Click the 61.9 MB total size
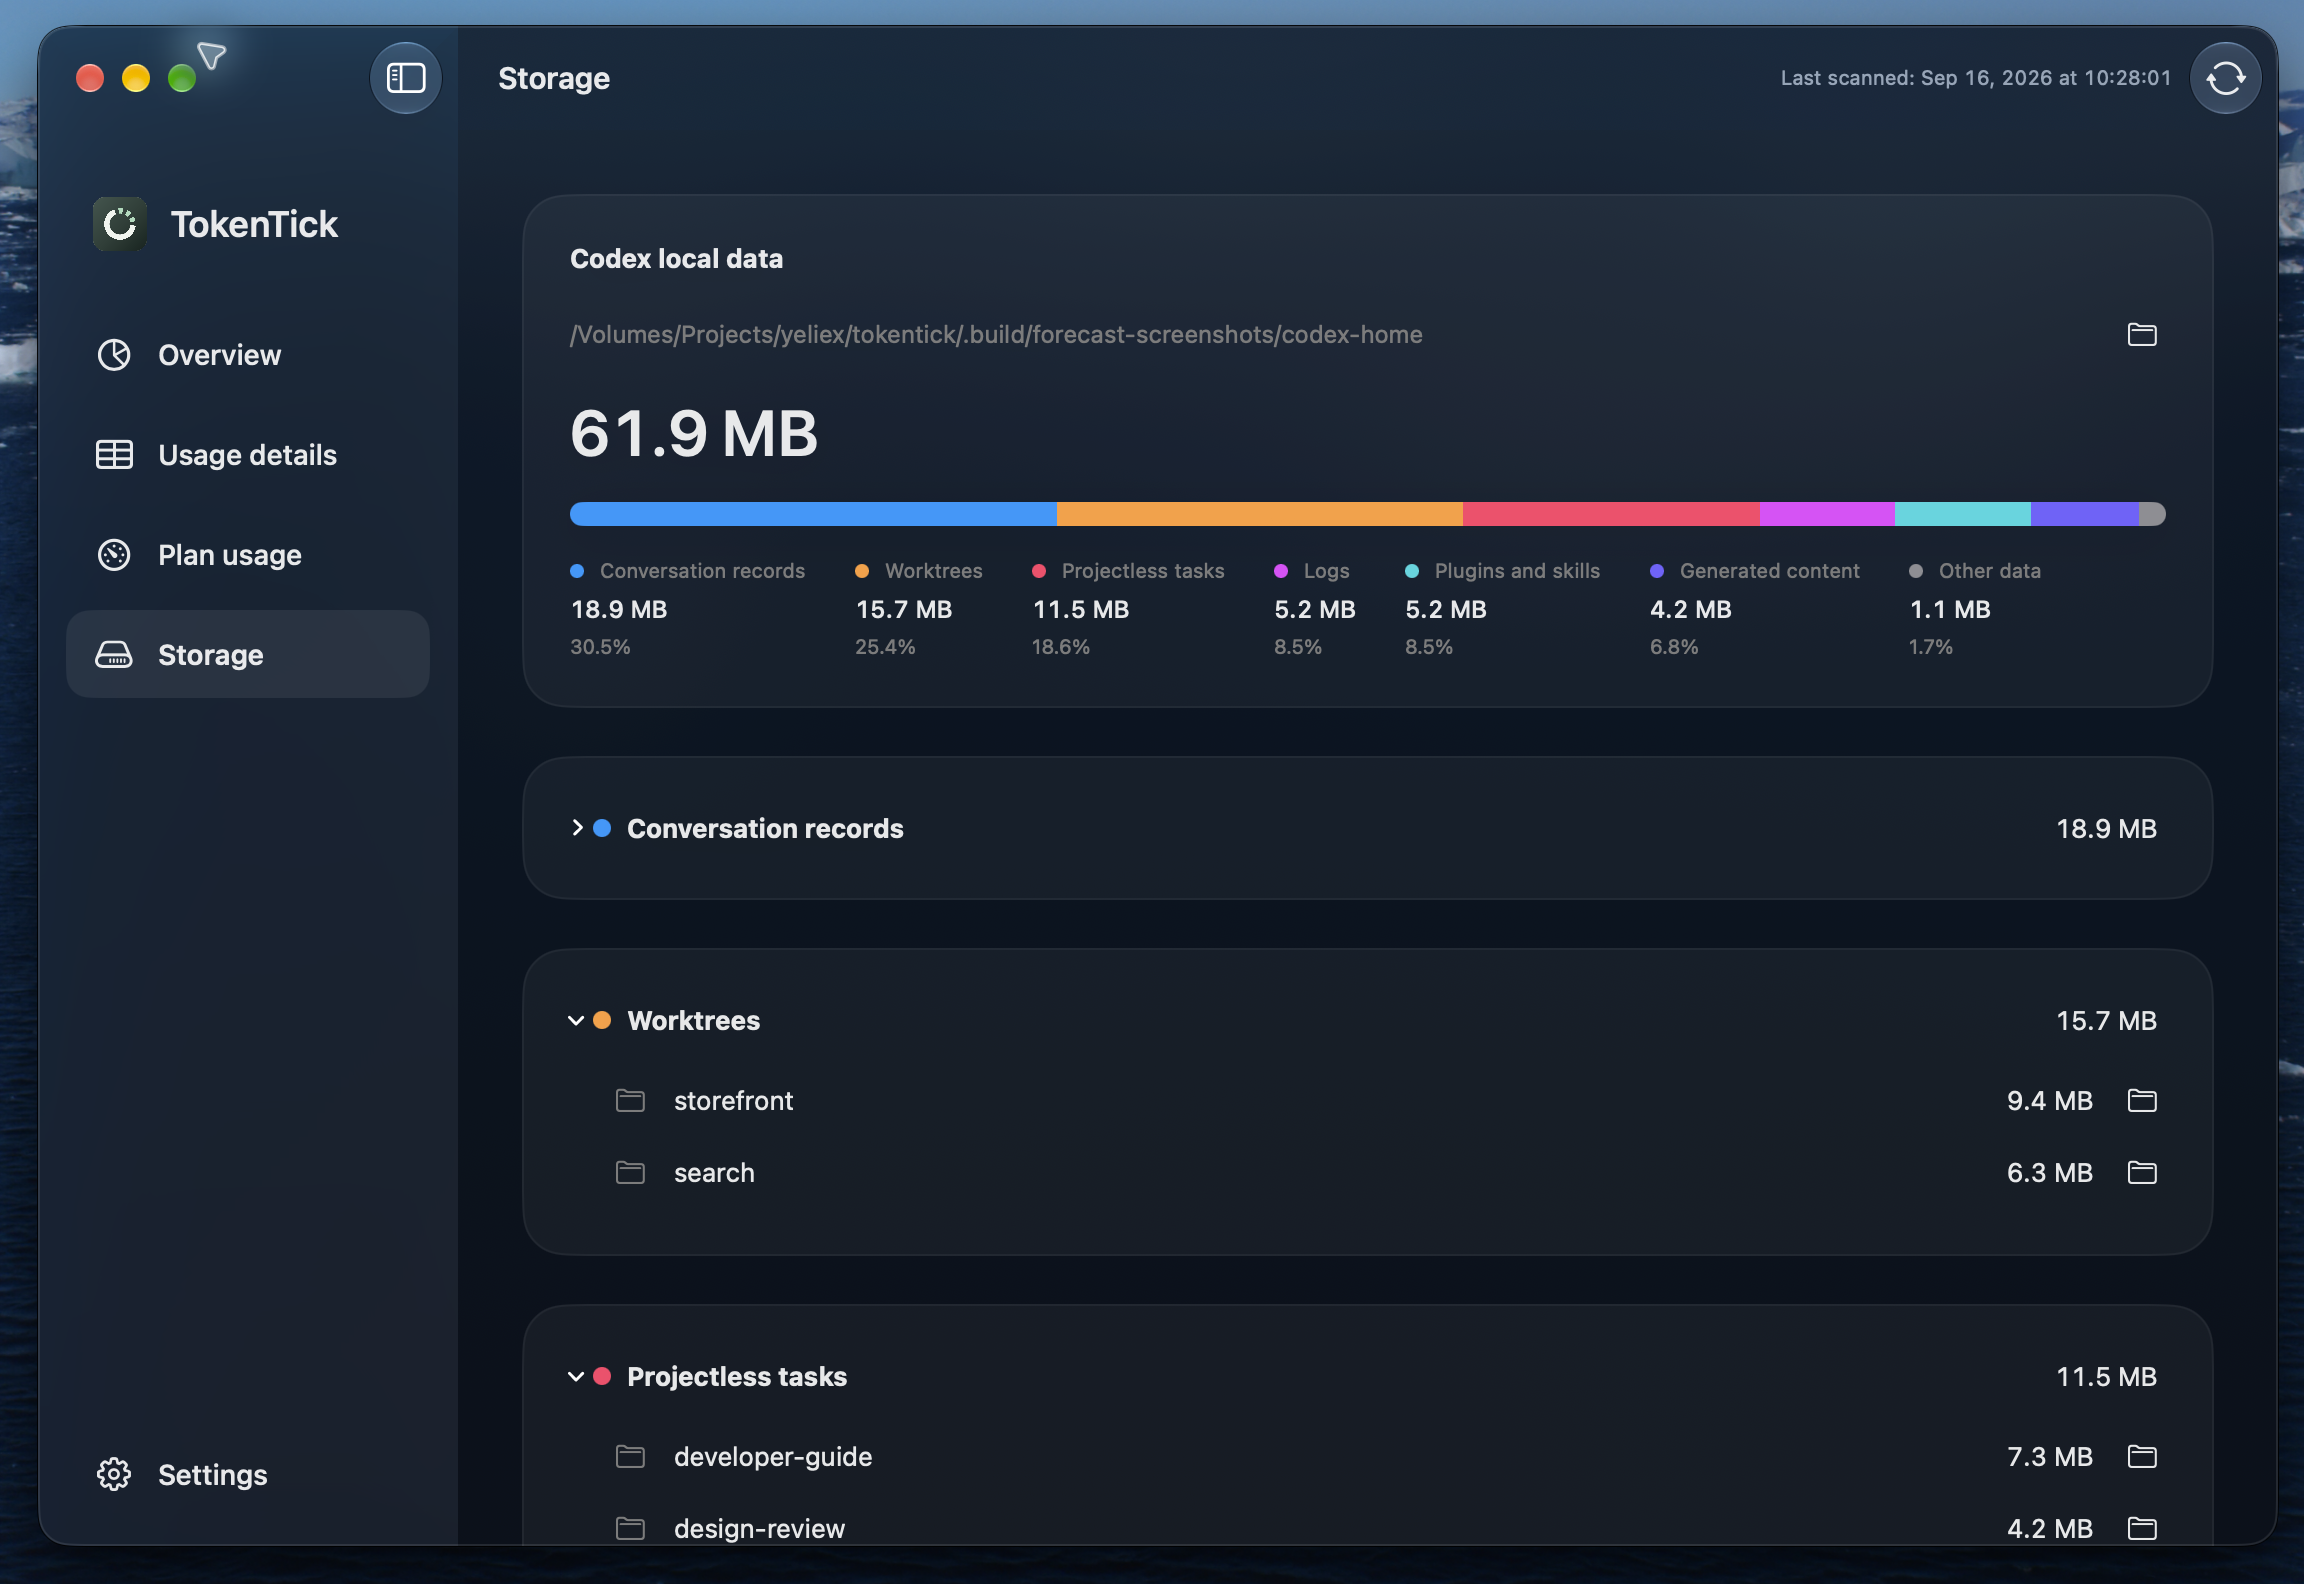This screenshot has width=2304, height=1584. point(694,433)
